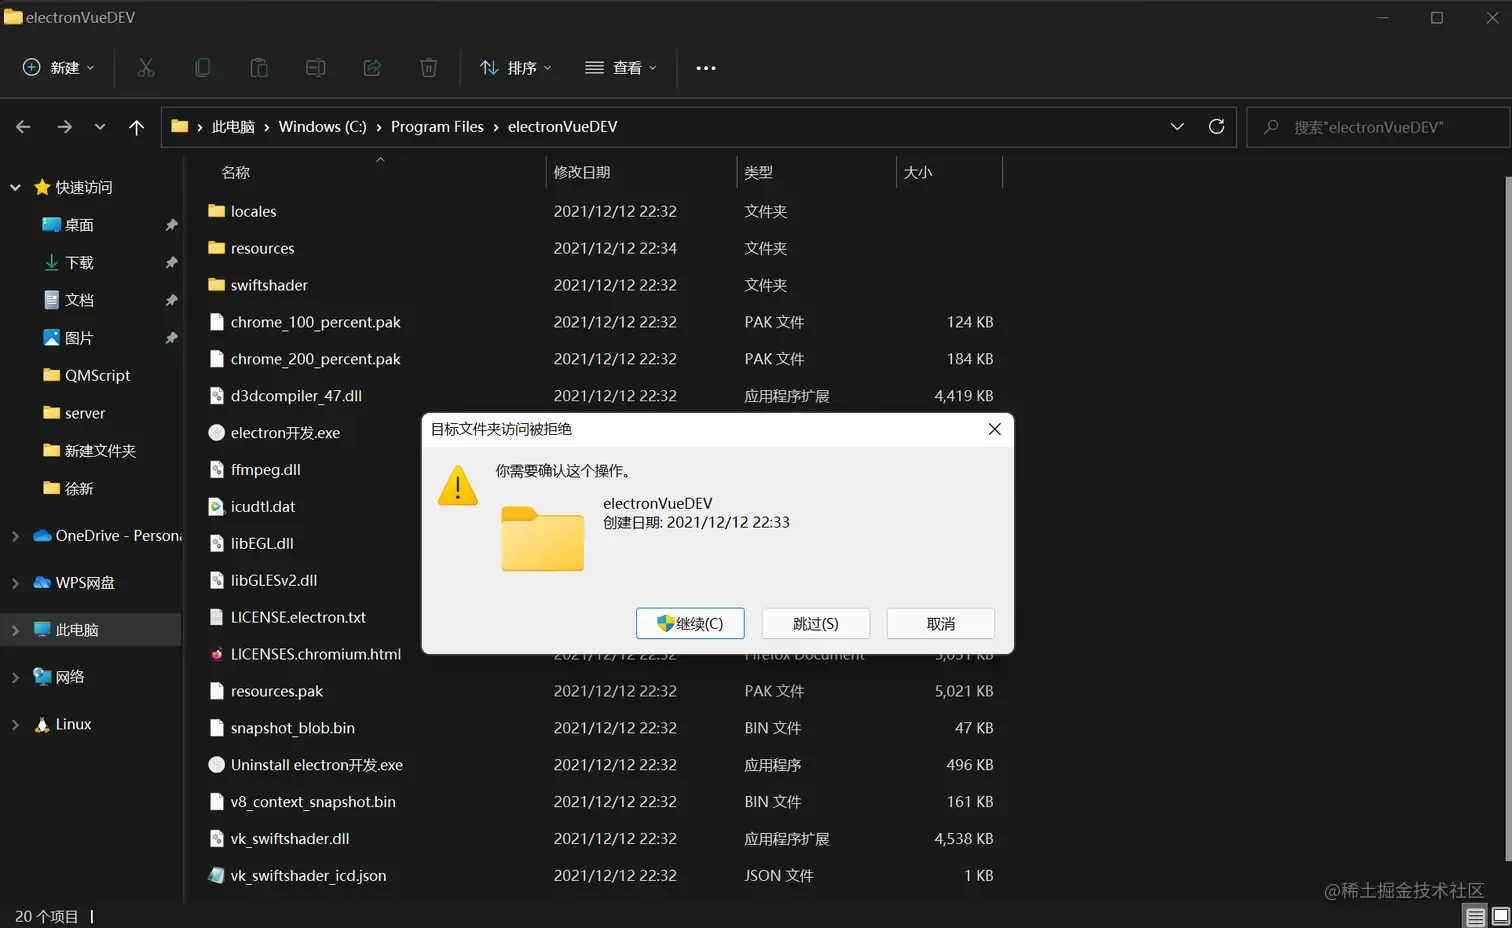The width and height of the screenshot is (1512, 928).
Task: Click the icudtl.dat file icon
Action: 216,507
